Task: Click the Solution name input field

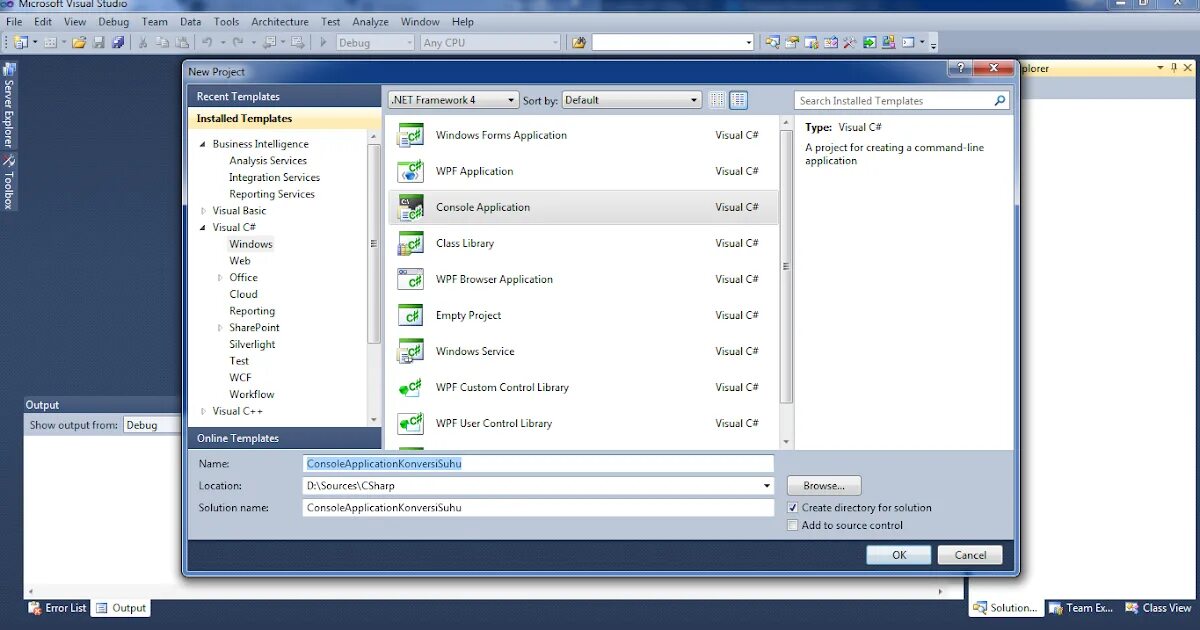Action: coord(538,508)
